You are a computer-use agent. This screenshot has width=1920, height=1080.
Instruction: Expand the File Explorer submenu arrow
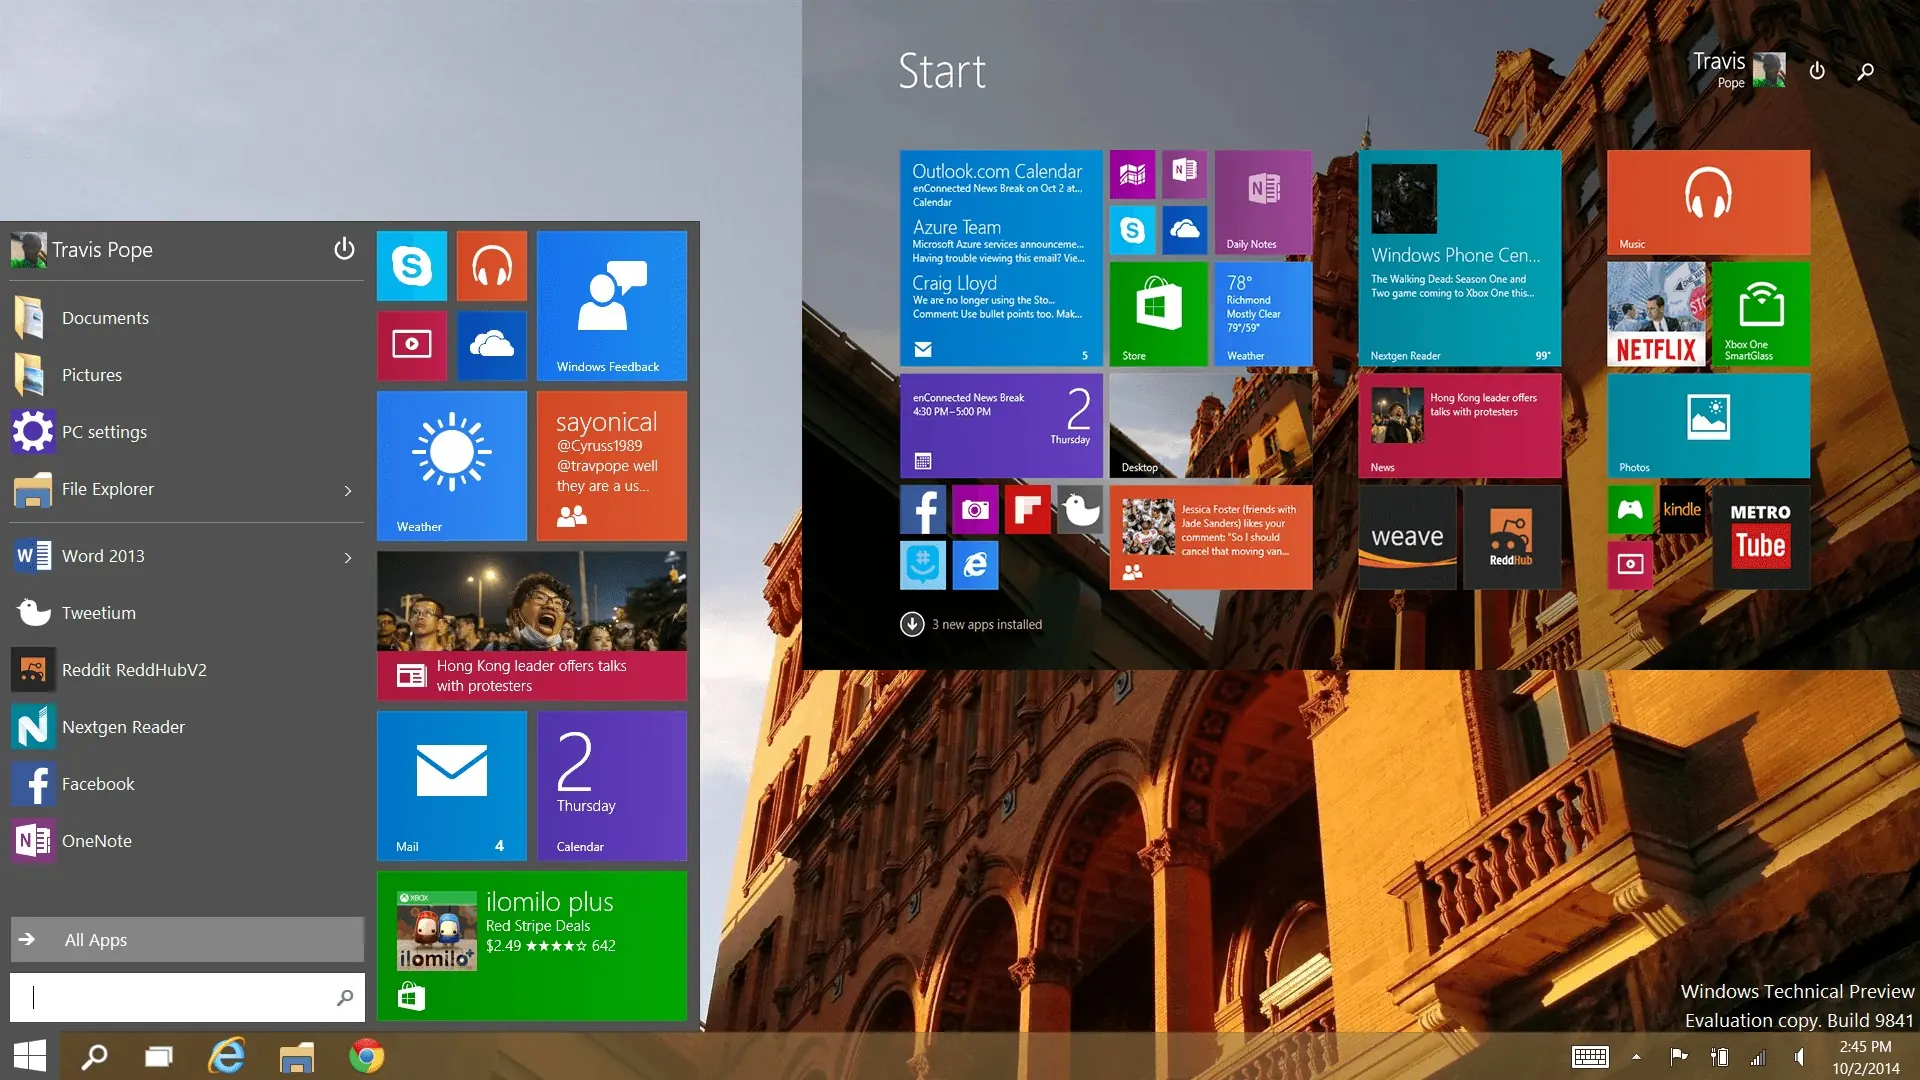tap(348, 491)
